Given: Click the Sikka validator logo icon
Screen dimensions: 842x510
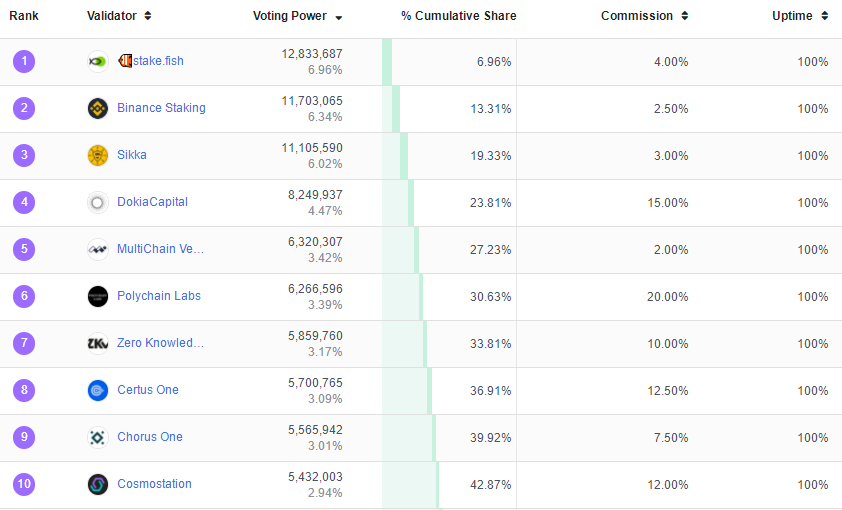Looking at the screenshot, I should click(x=97, y=155).
